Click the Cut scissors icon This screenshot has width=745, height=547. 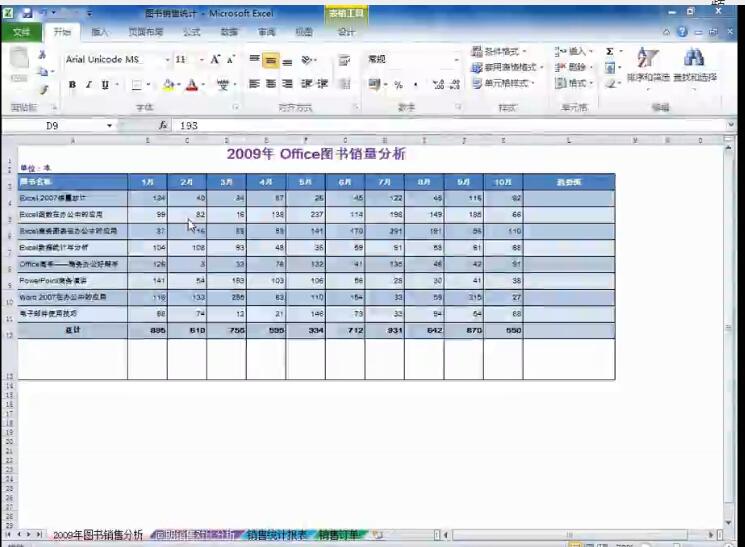click(42, 55)
